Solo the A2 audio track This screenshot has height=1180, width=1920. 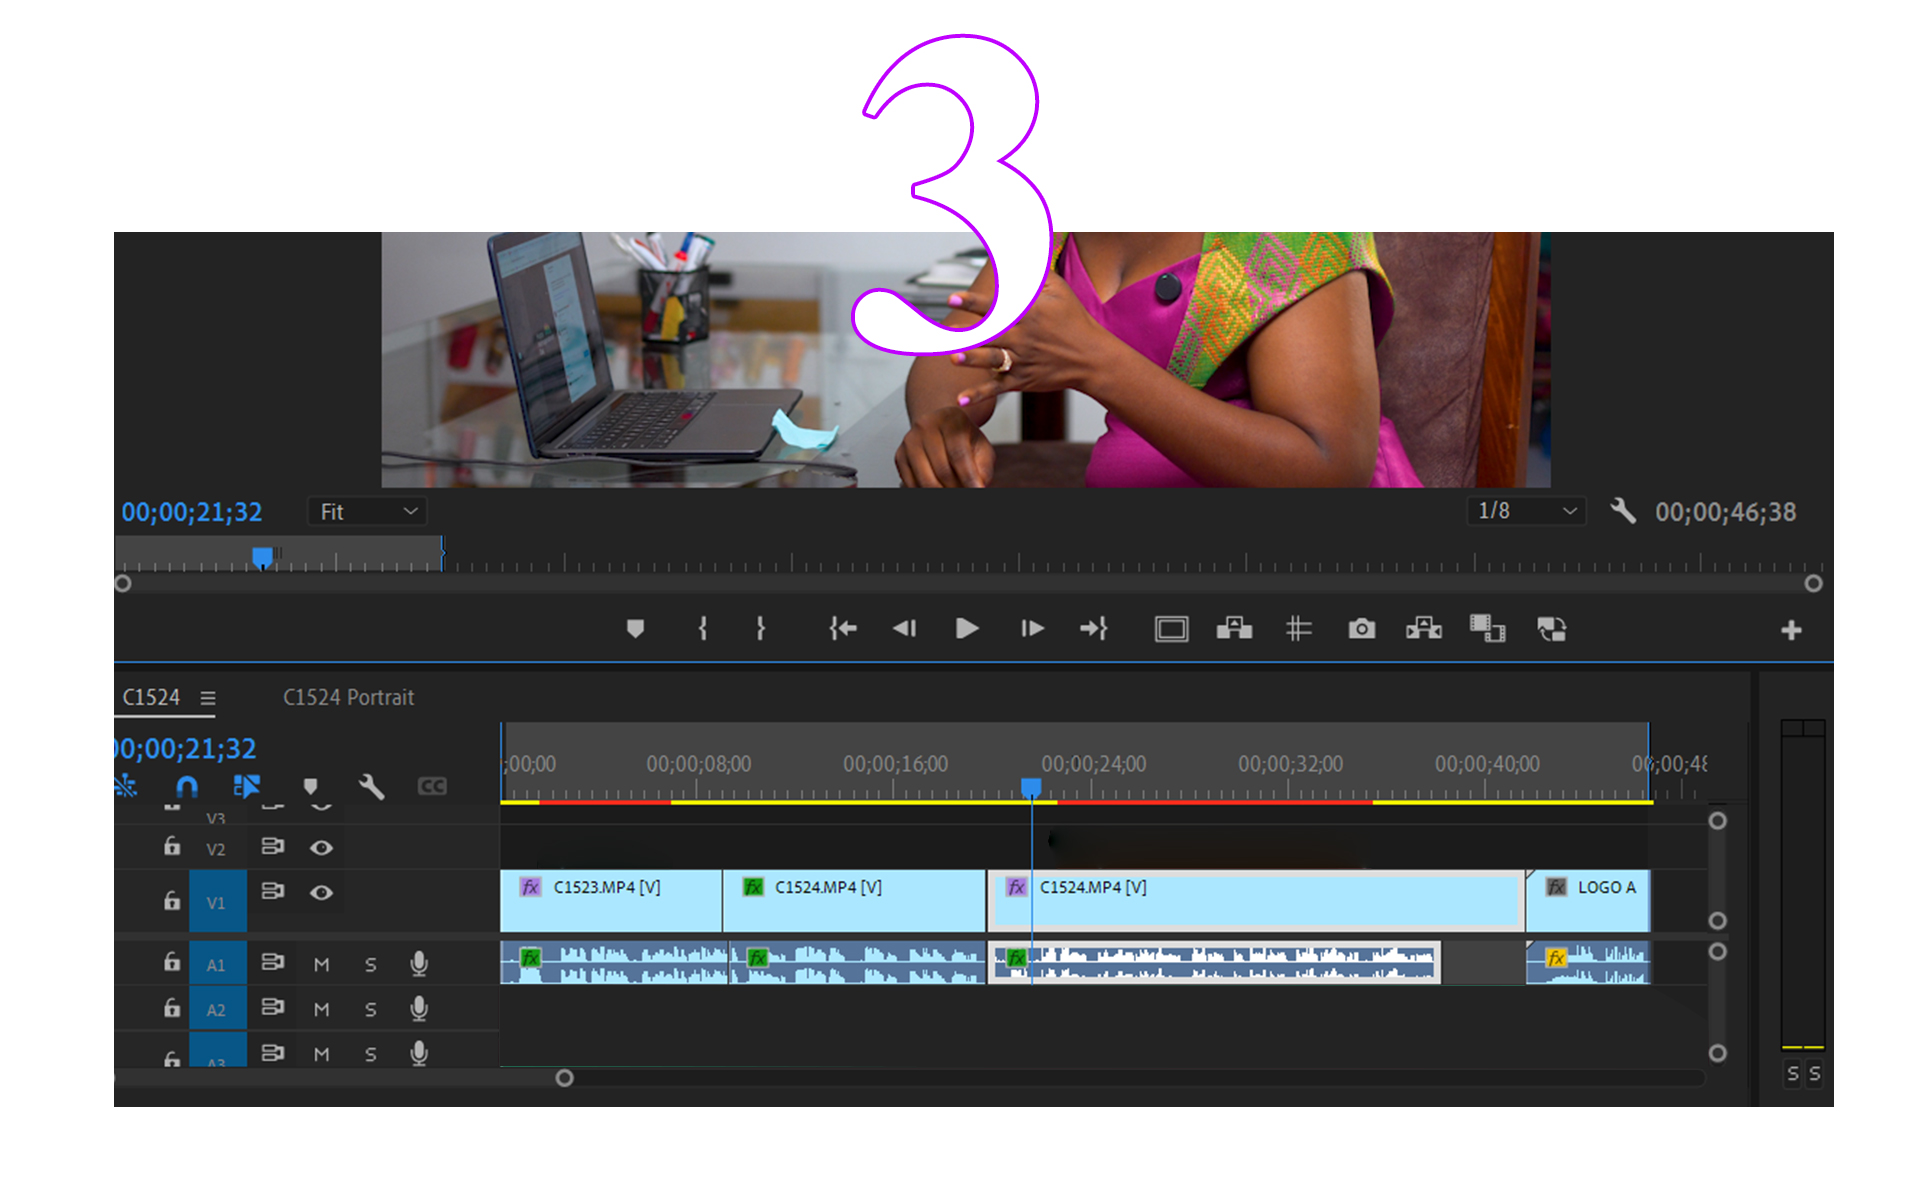click(x=371, y=1010)
